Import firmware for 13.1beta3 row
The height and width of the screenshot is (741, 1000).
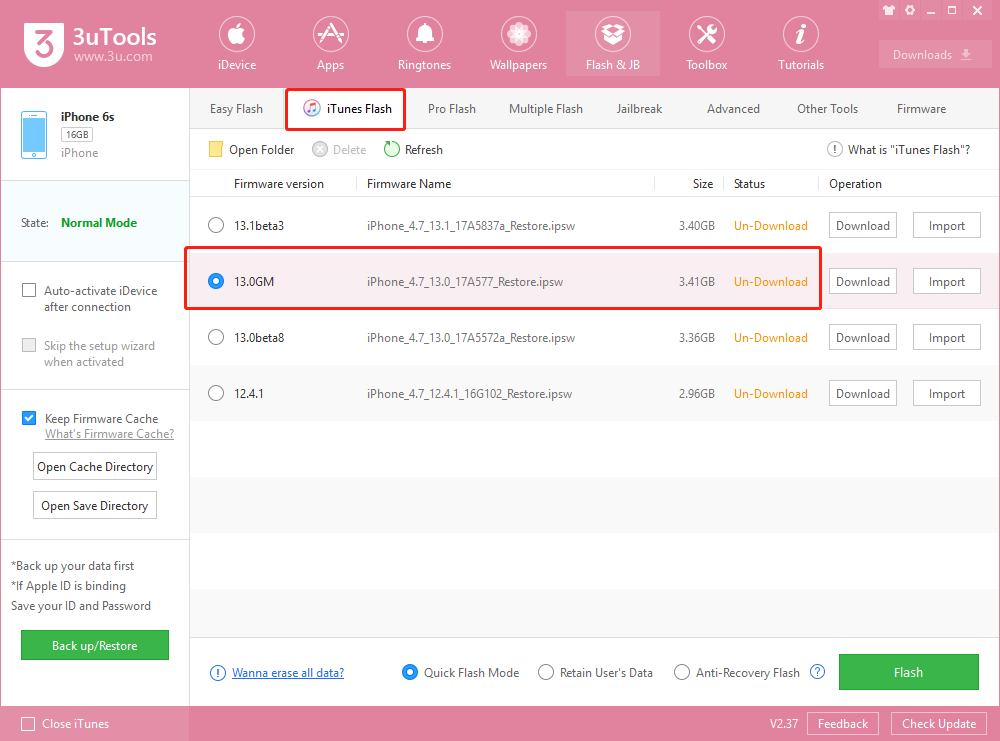(x=946, y=226)
